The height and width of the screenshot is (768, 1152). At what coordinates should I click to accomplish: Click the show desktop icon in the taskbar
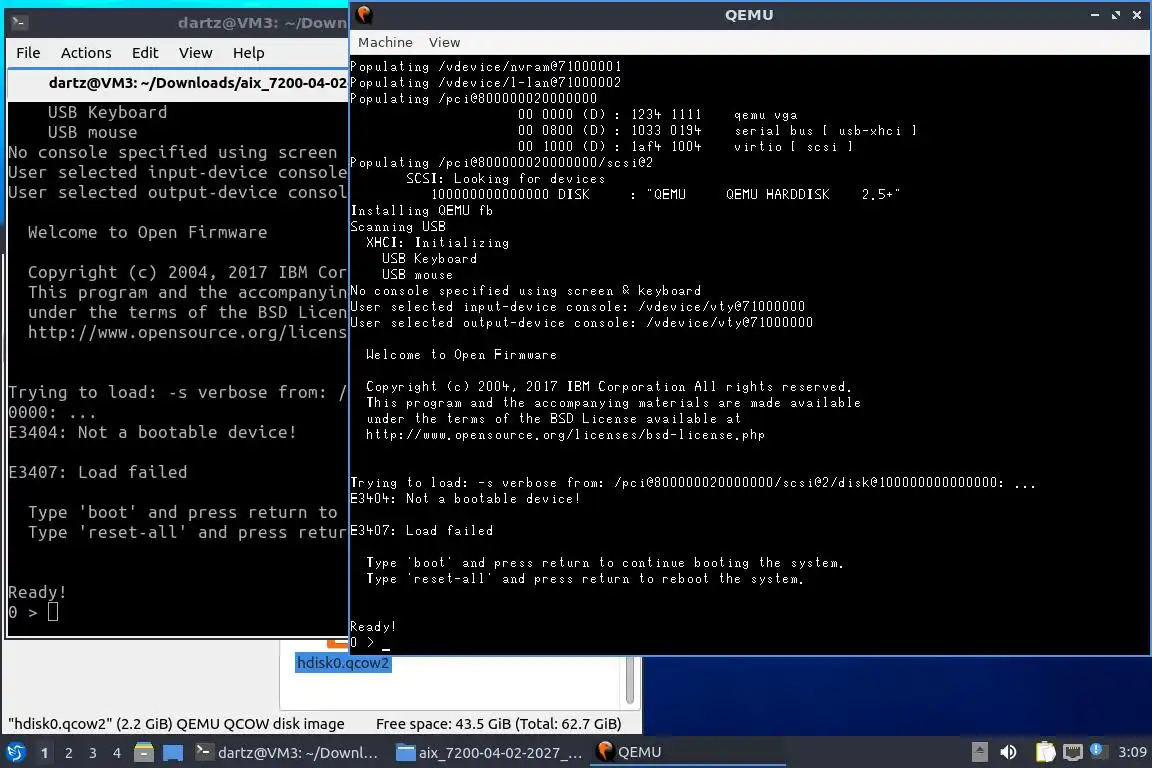pyautogui.click(x=173, y=753)
